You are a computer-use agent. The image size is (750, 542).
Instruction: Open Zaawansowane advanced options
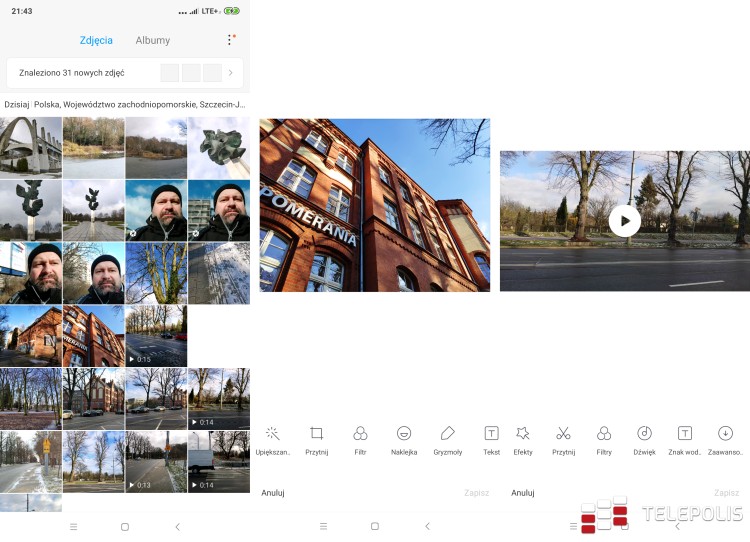726,439
